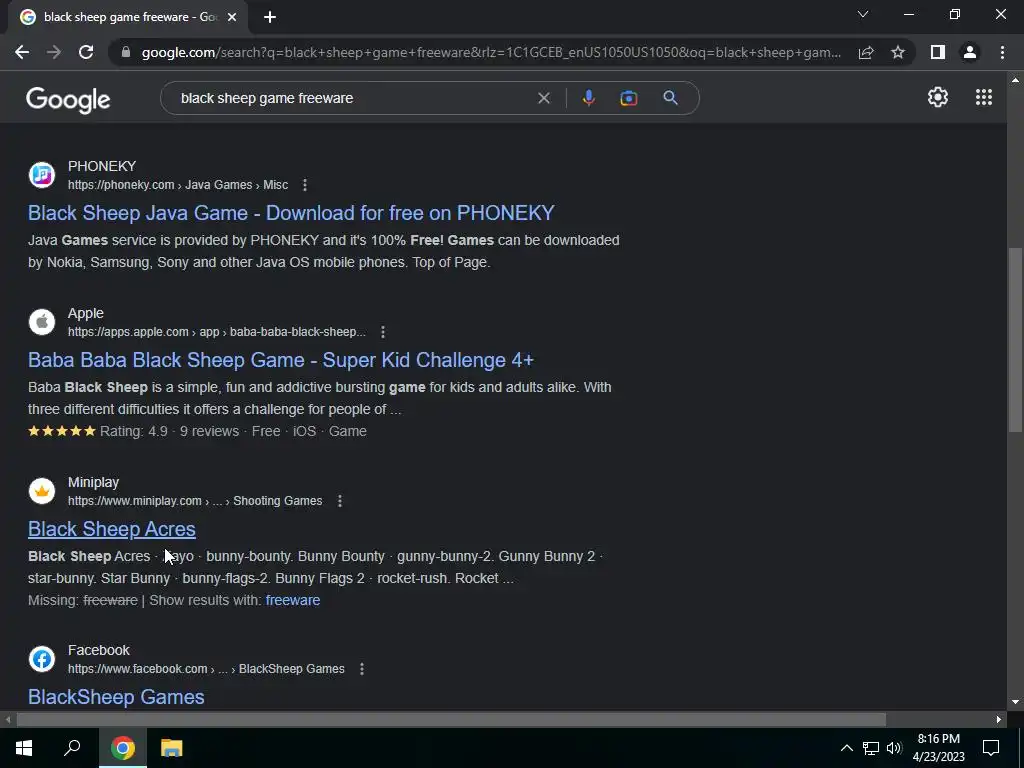
Task: Click the scroll down arrow
Action: pyautogui.click(x=1015, y=703)
